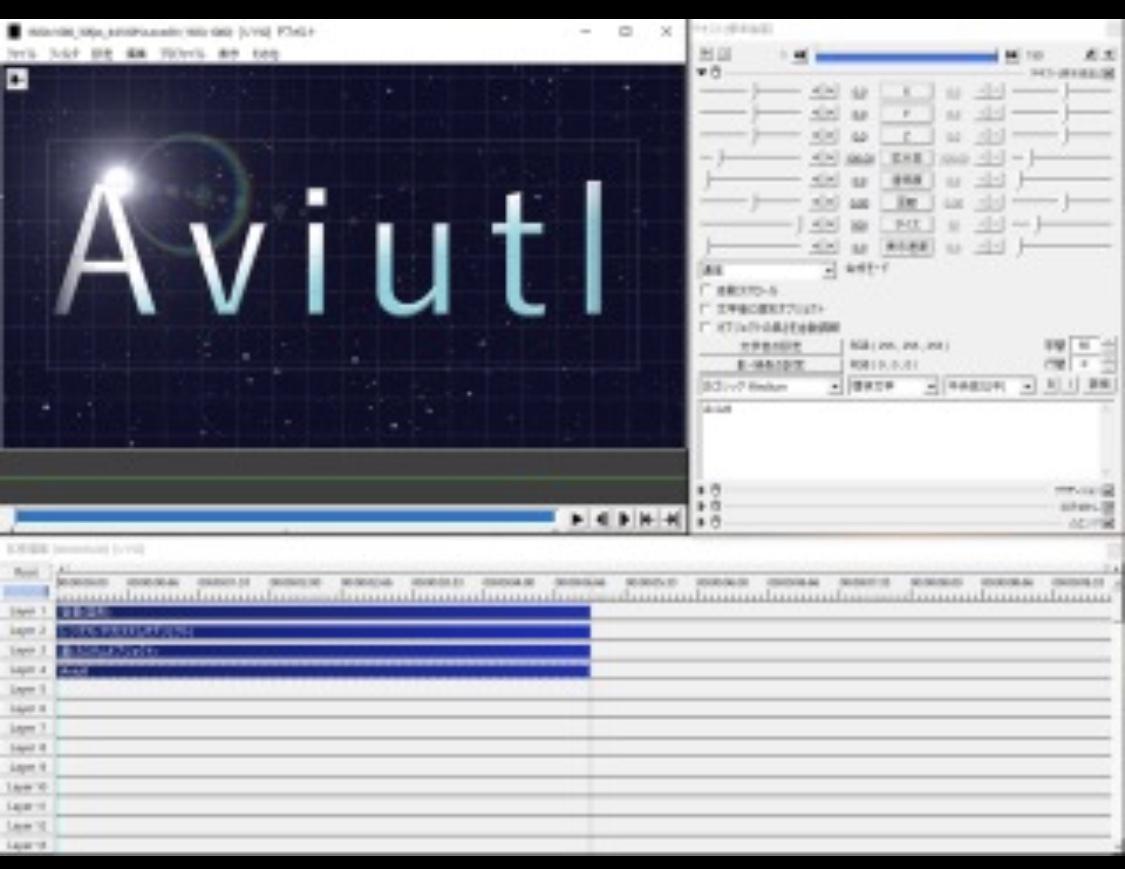Viewport: 1125px width, 869px height.
Task: Click the left slider in the X row
Action: (x=750, y=91)
